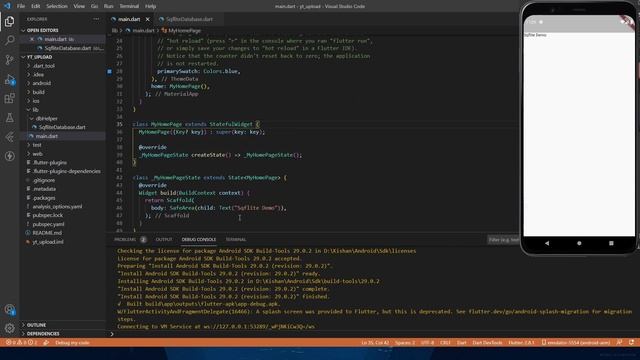
Task: Expand the test folder
Action: click(x=37, y=145)
